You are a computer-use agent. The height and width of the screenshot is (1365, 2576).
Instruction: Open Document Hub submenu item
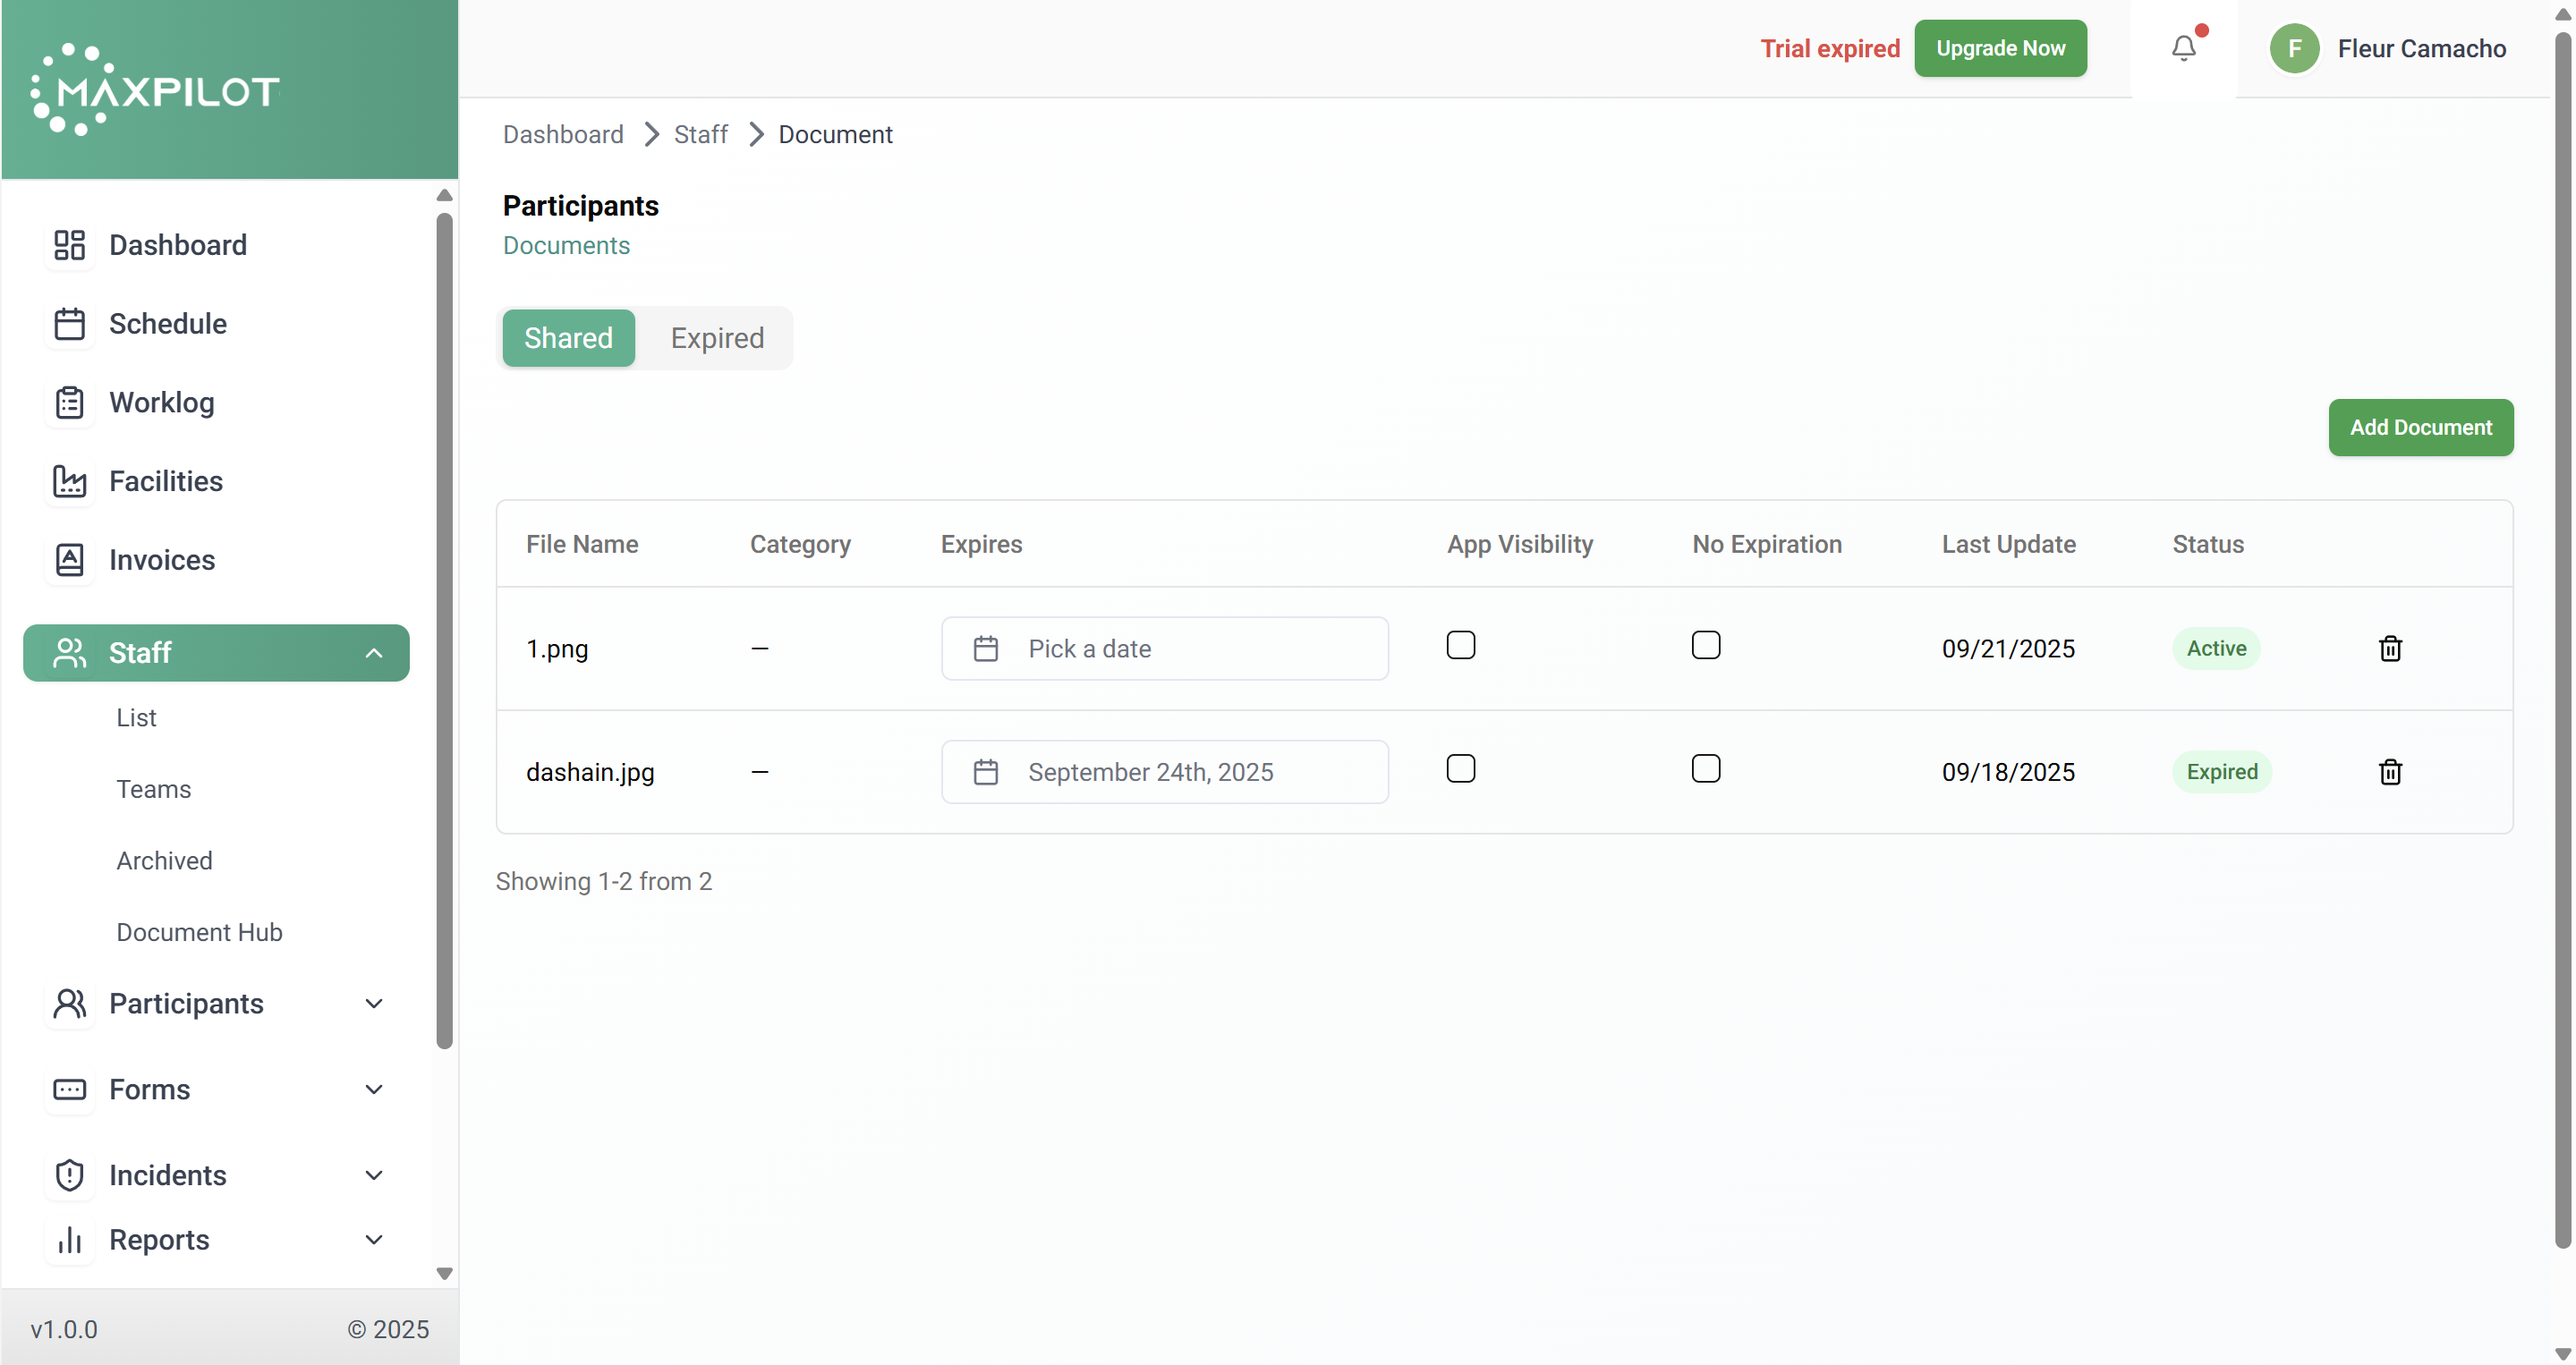click(199, 932)
